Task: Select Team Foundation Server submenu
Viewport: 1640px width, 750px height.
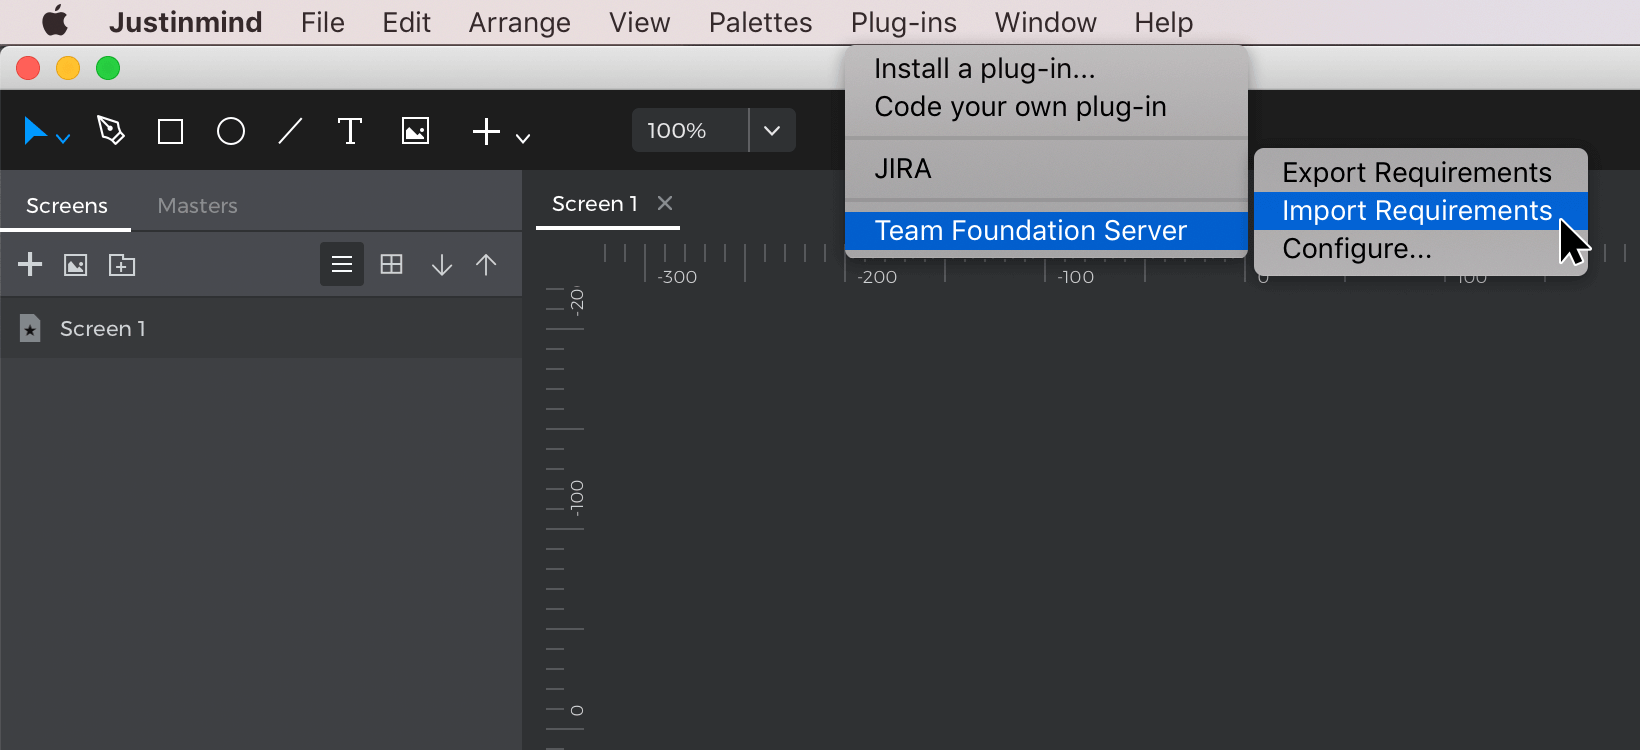Action: 1046,230
